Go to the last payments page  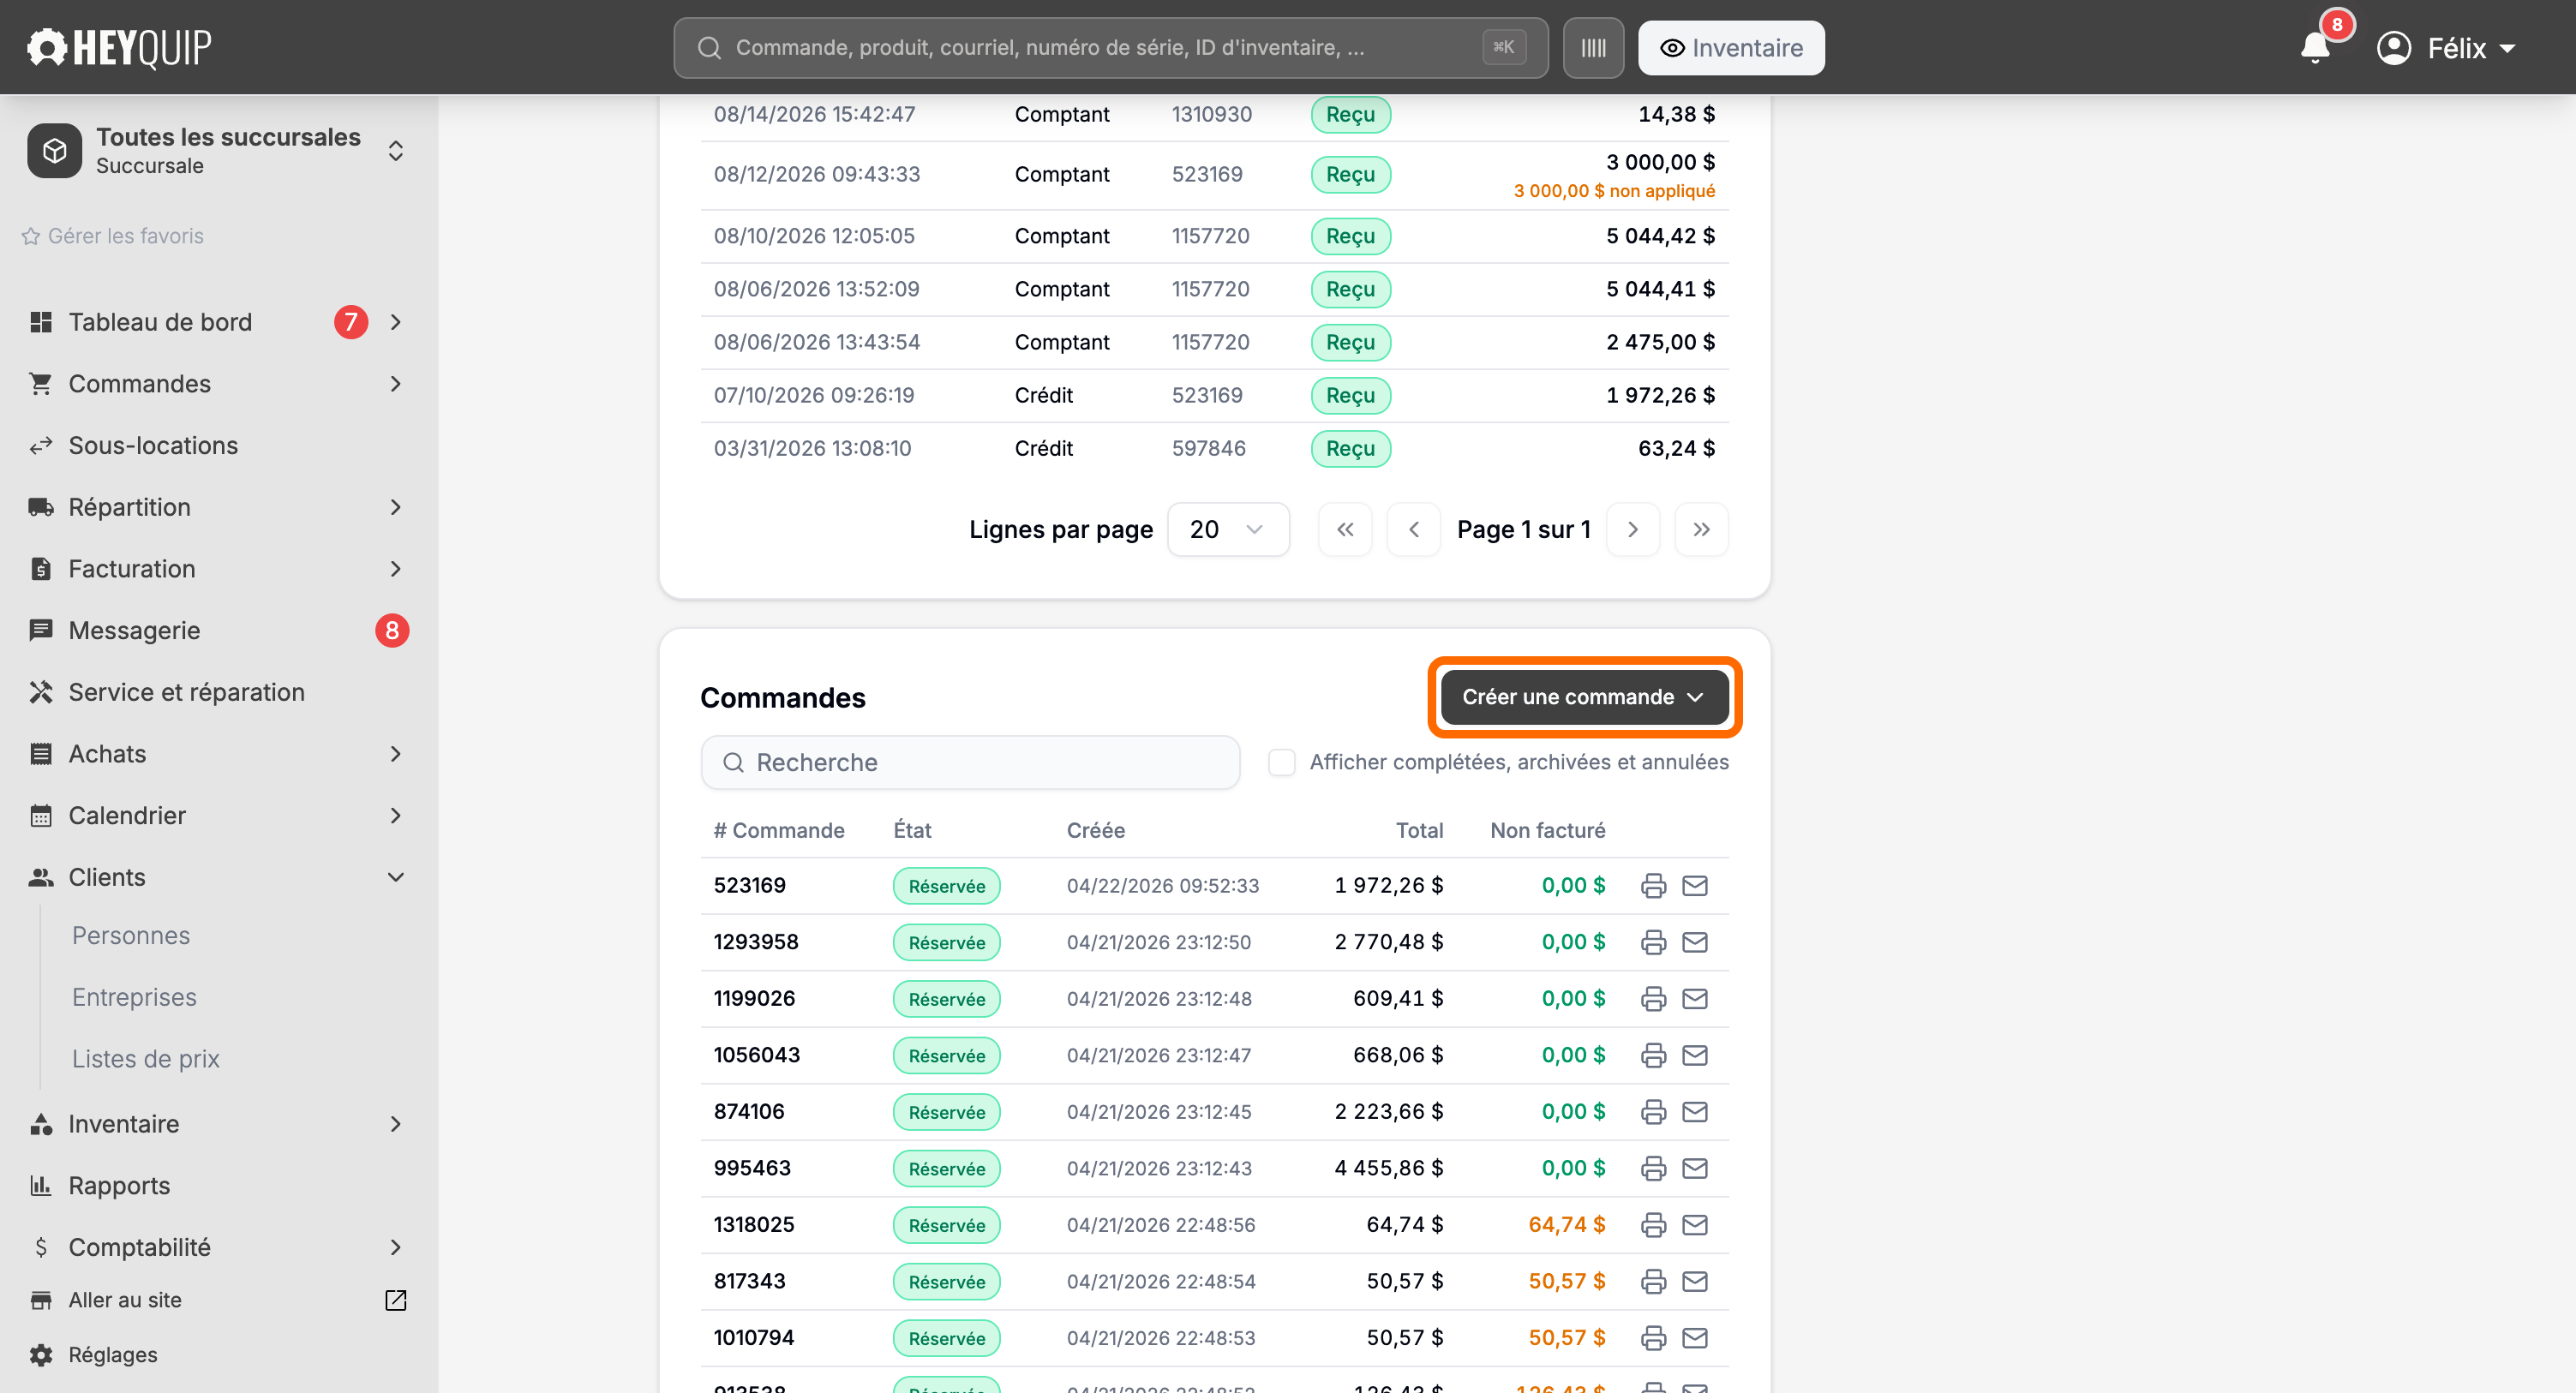point(1701,529)
